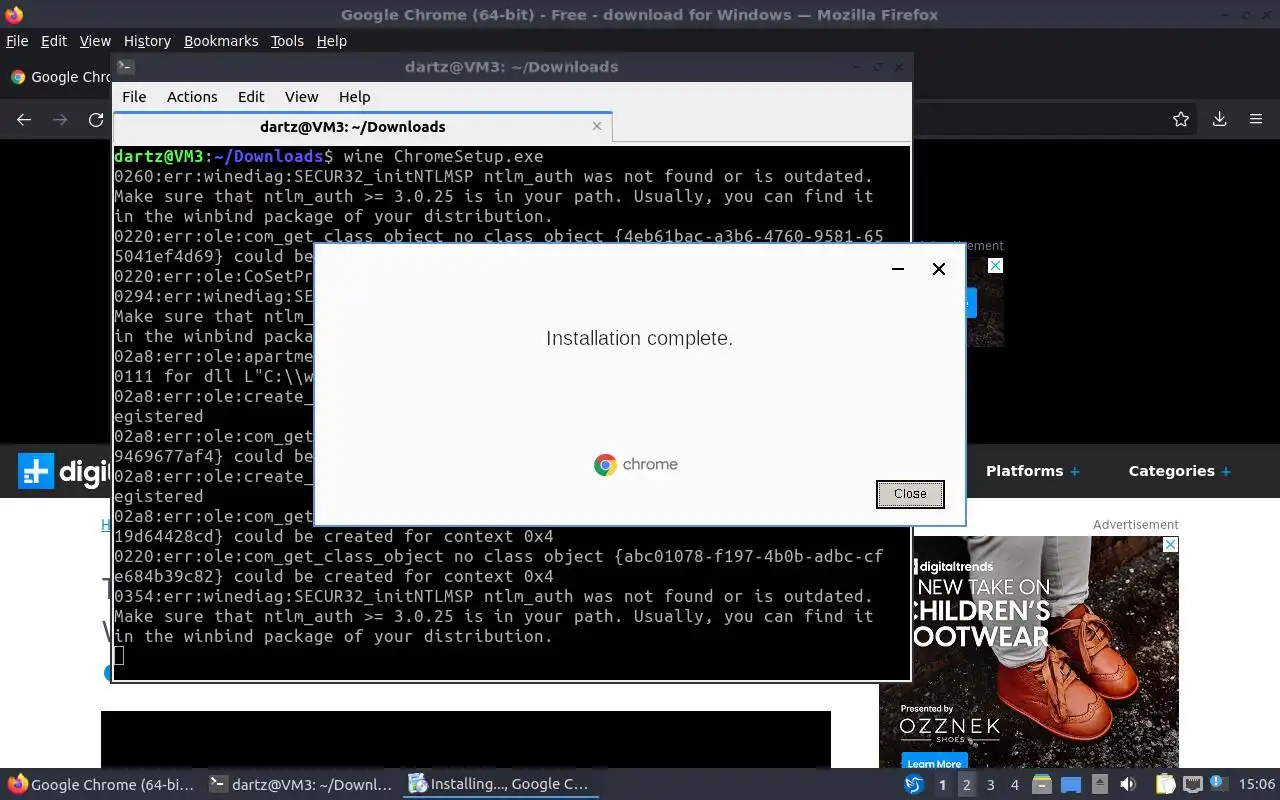Open Firefox View menu

tap(95, 41)
